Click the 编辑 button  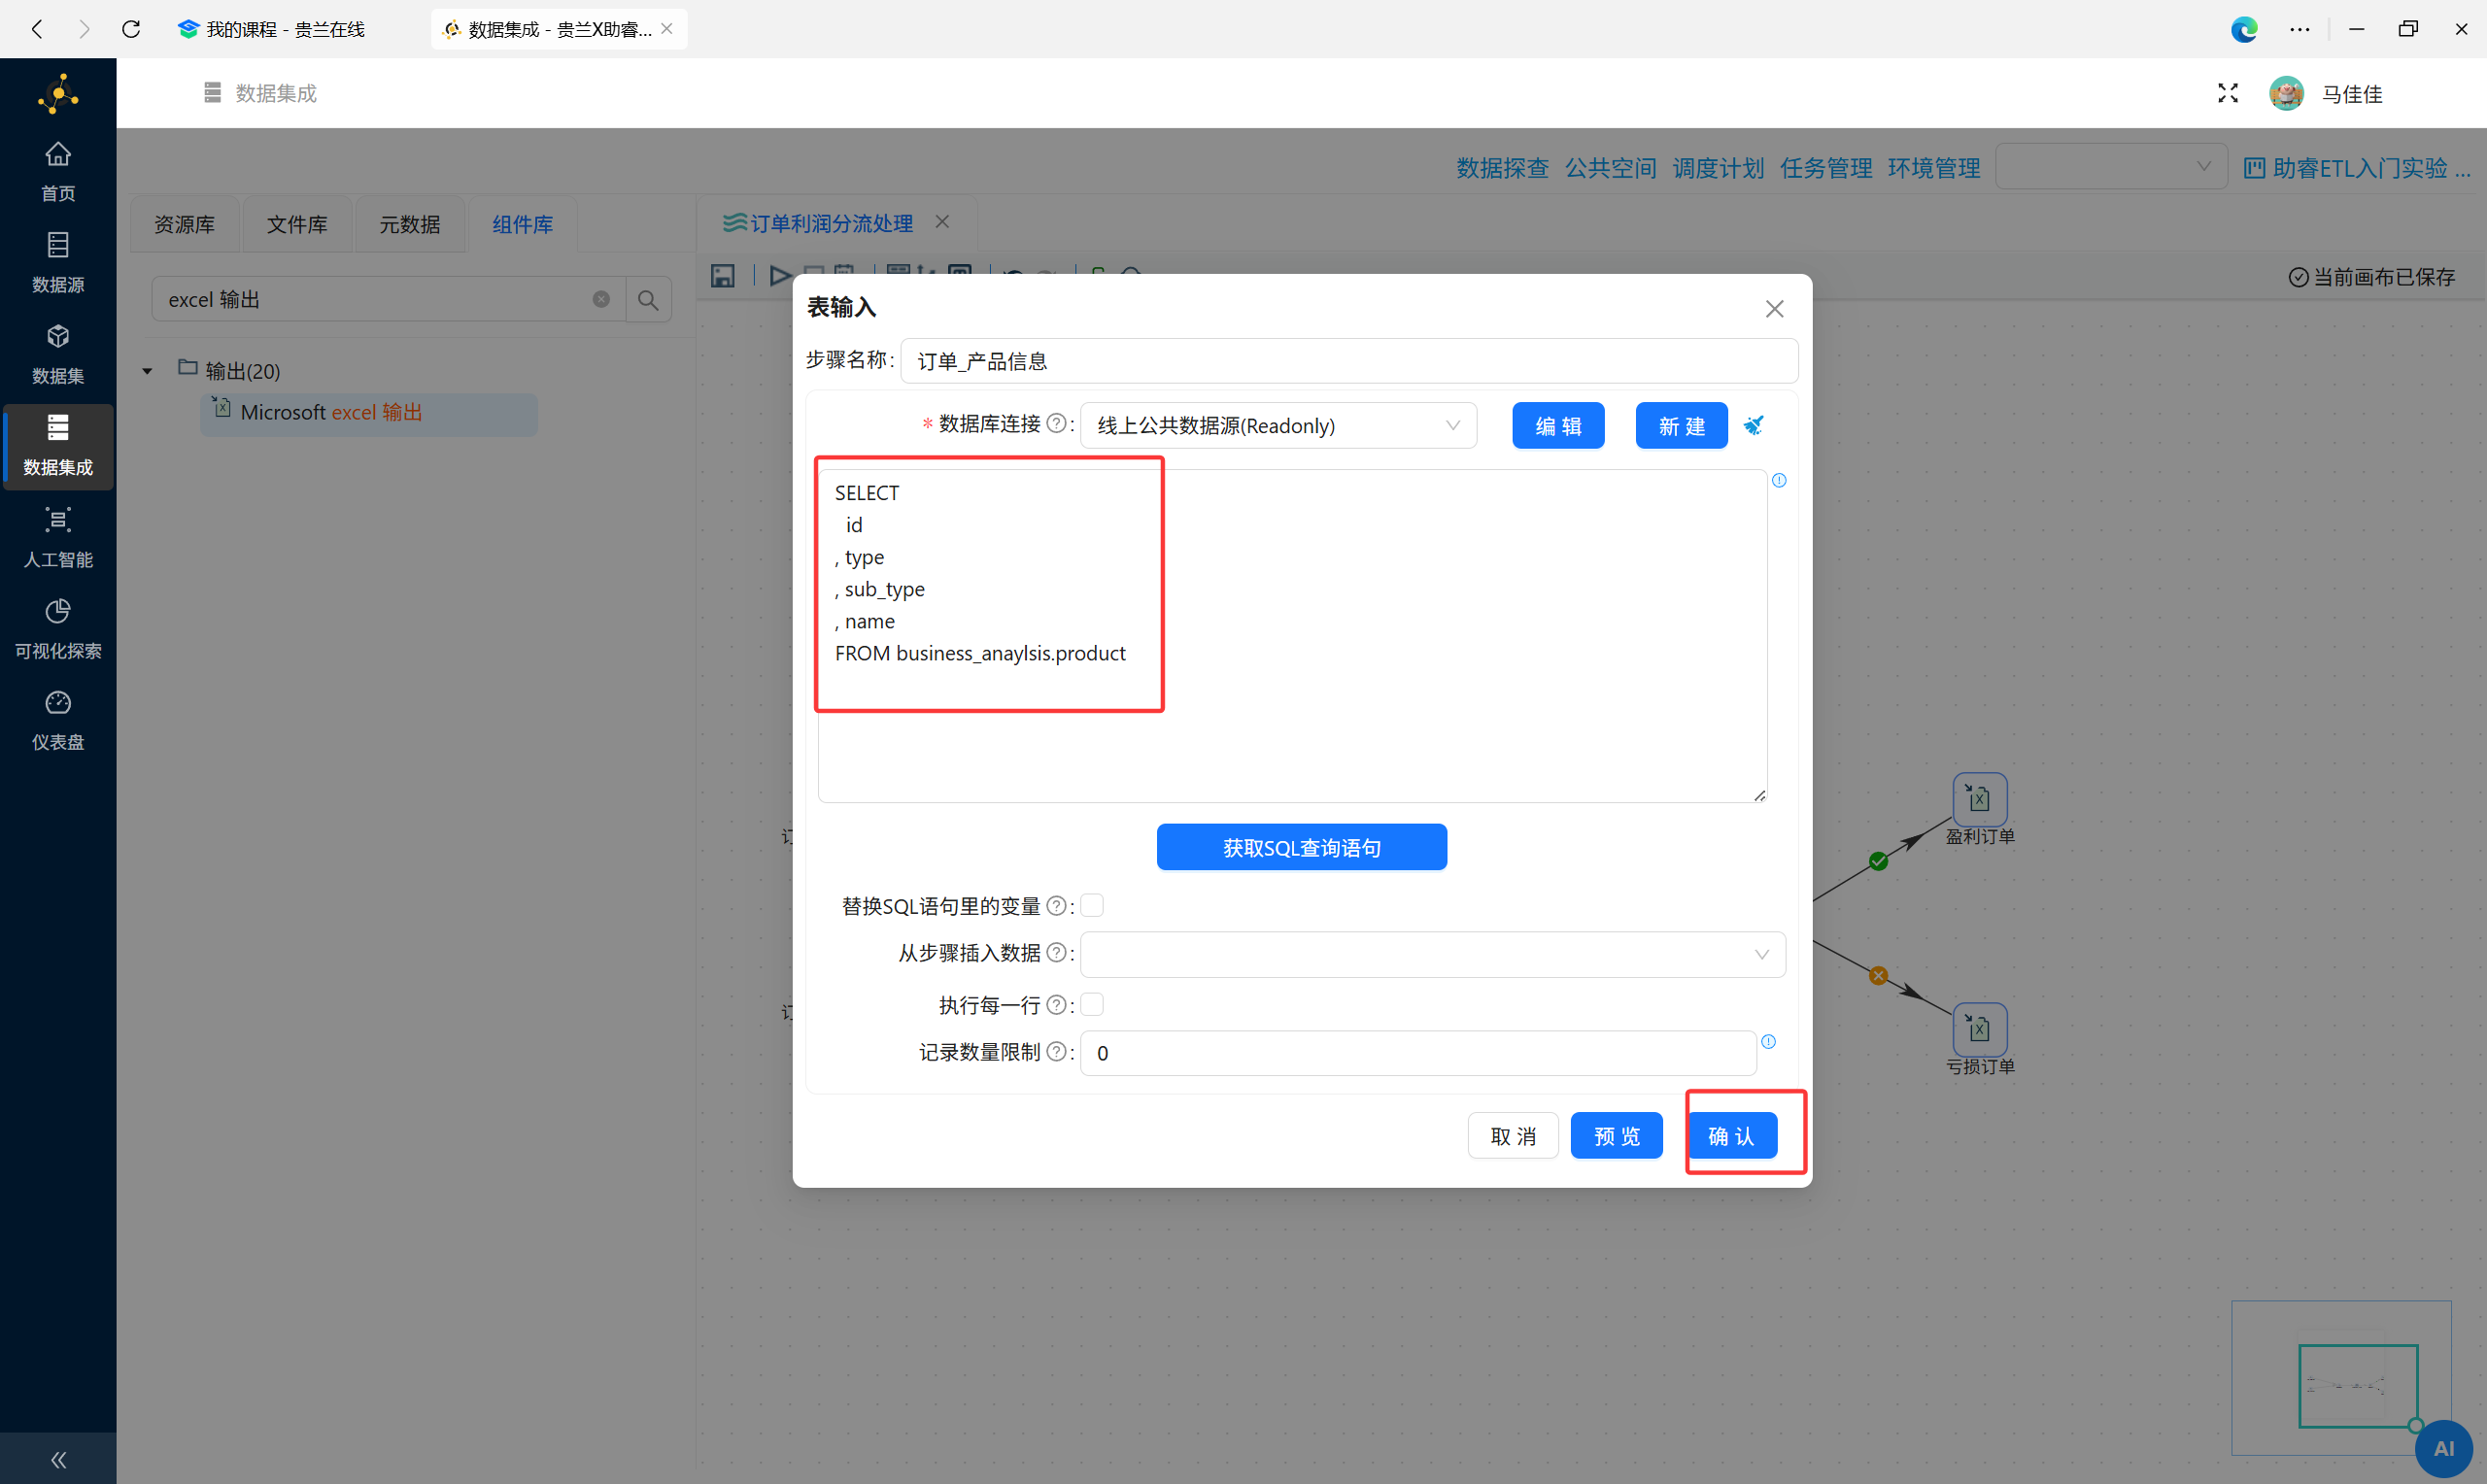[1557, 426]
